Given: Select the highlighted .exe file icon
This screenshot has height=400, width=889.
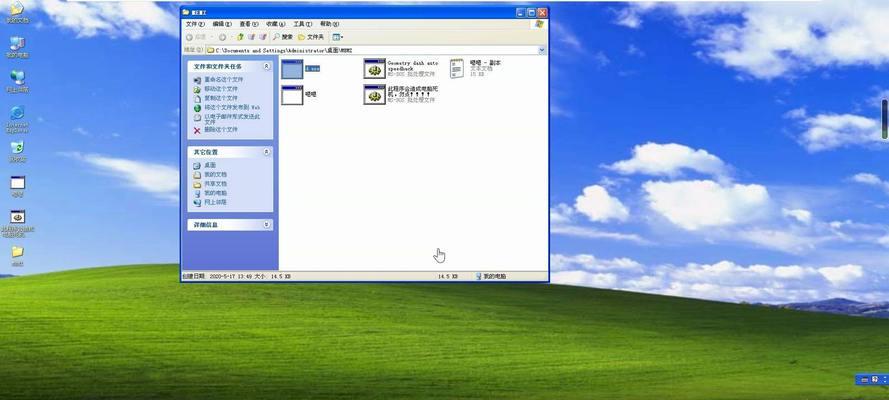Looking at the screenshot, I should [292, 69].
